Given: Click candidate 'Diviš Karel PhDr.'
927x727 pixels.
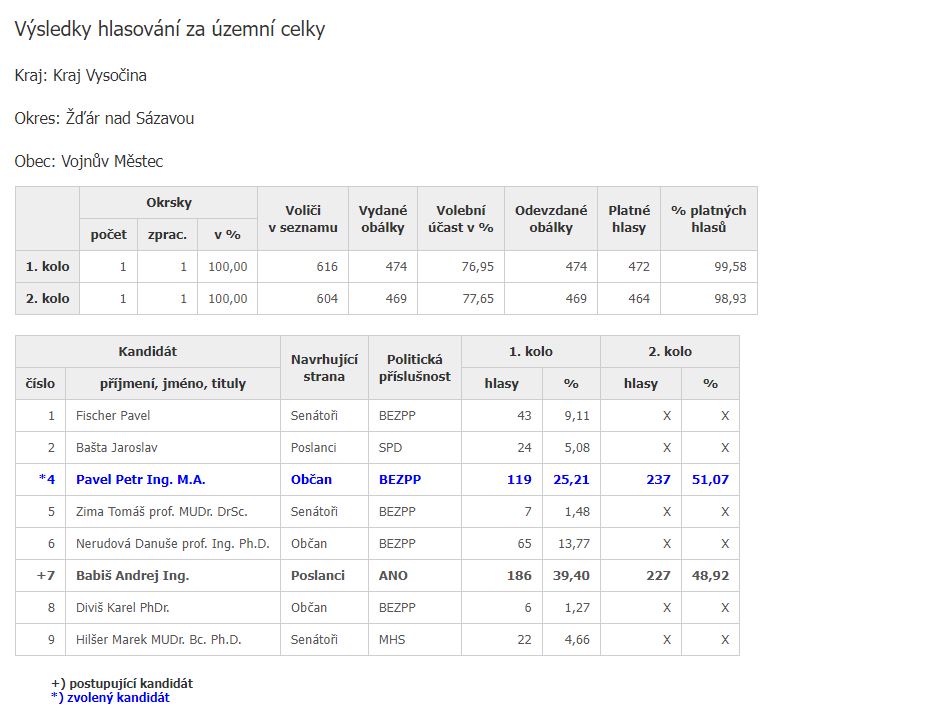Looking at the screenshot, I should 122,607.
